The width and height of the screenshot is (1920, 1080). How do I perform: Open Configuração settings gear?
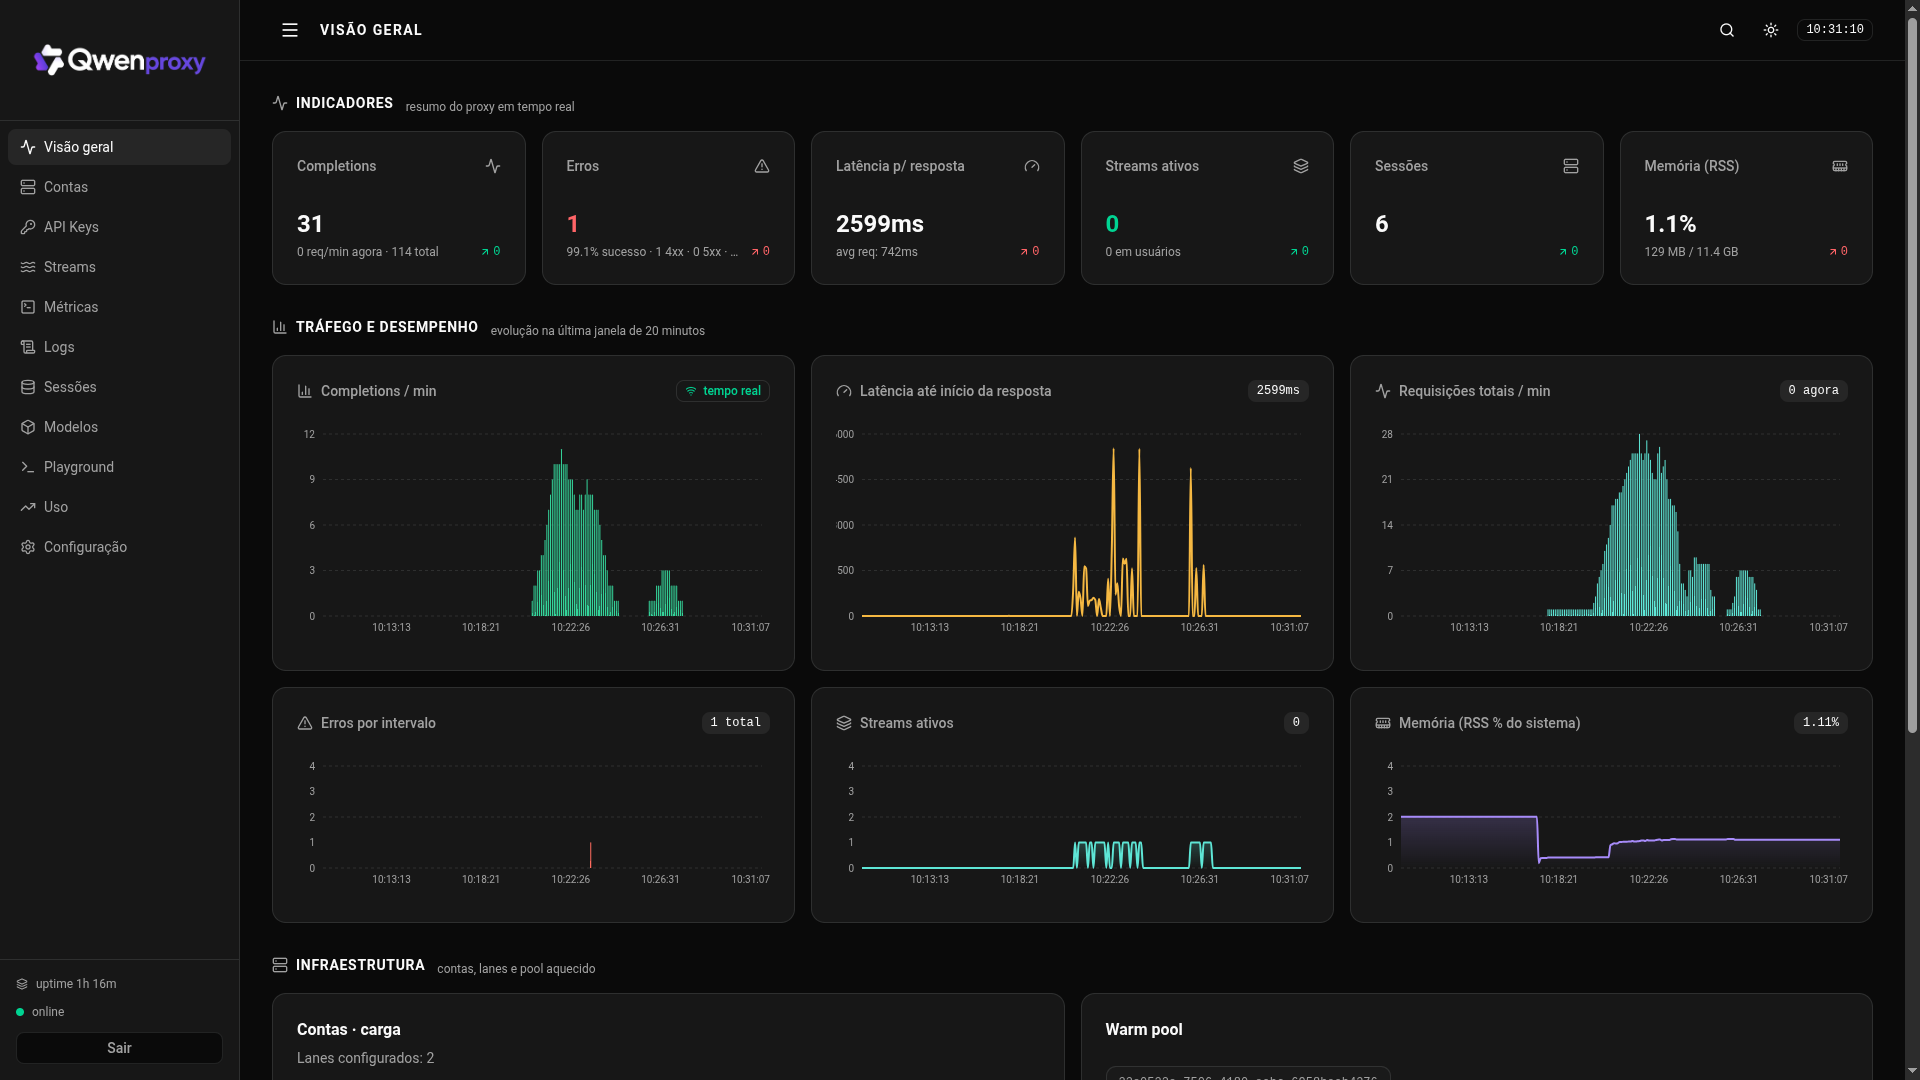tap(28, 547)
